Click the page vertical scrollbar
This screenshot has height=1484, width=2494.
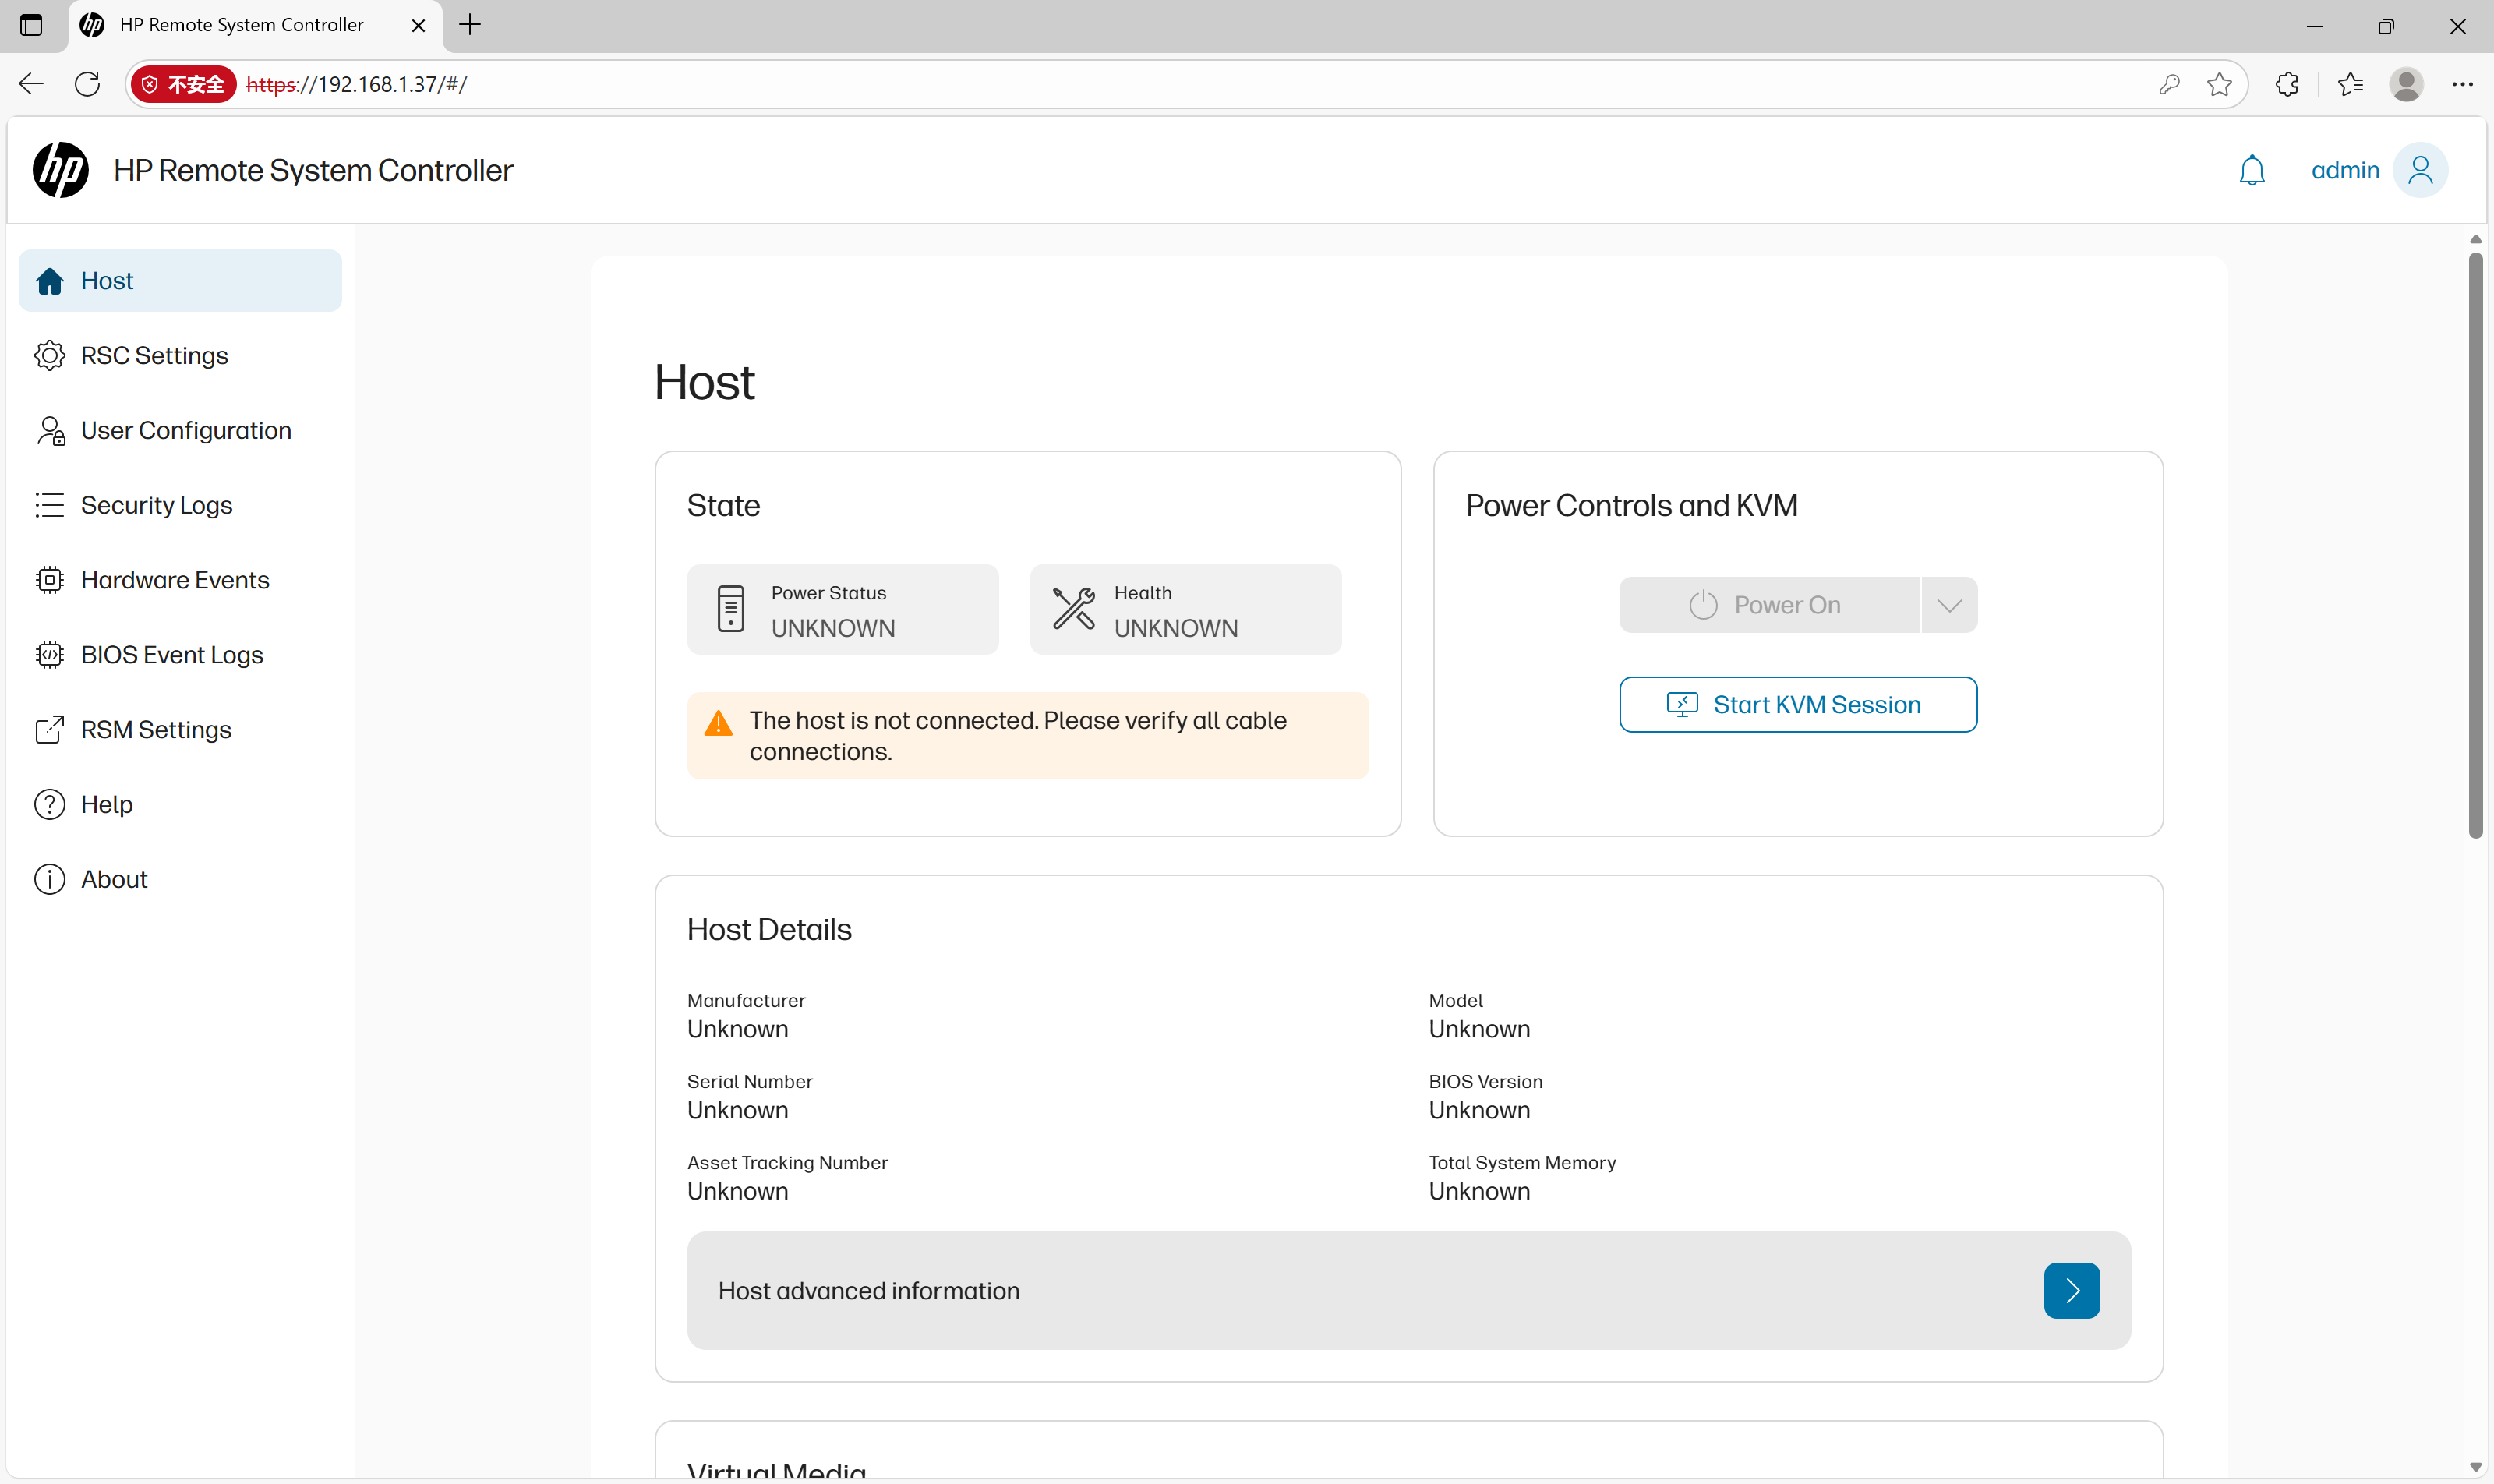click(2475, 545)
